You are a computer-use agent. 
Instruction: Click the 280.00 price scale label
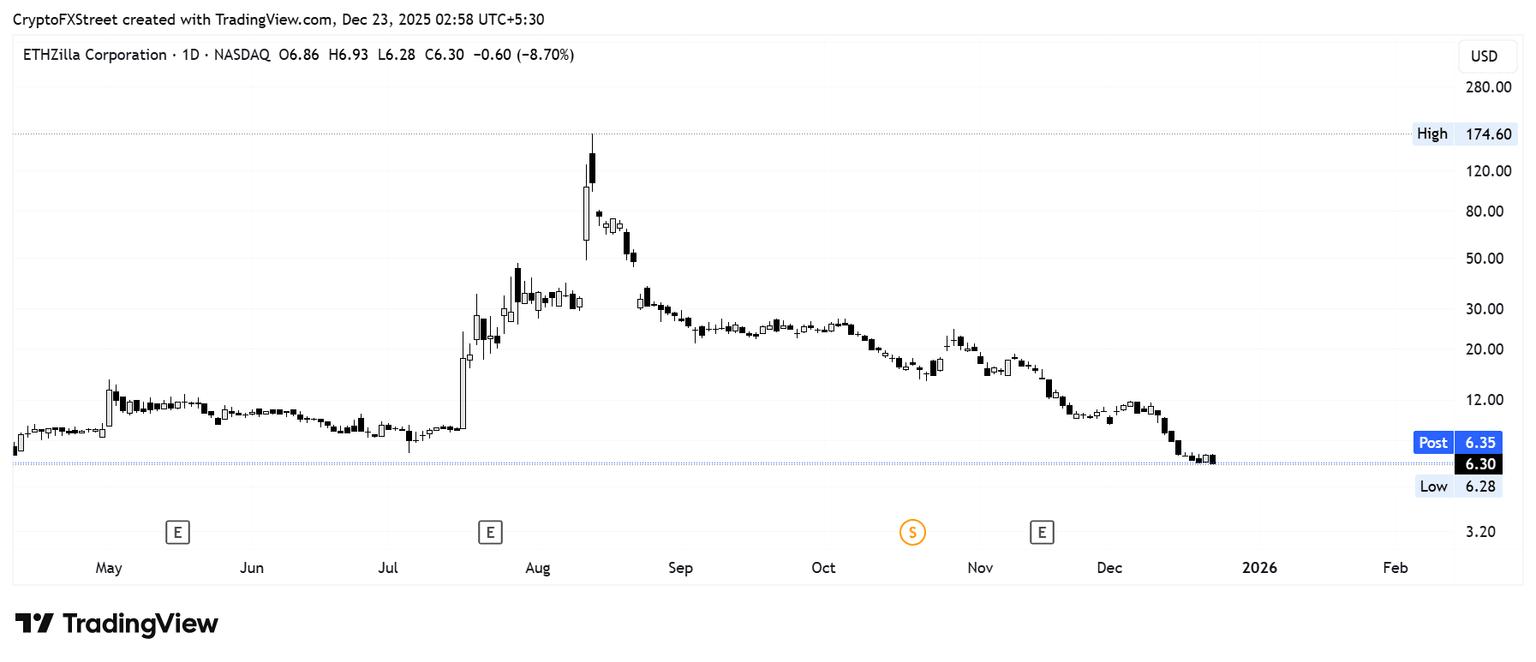point(1488,87)
